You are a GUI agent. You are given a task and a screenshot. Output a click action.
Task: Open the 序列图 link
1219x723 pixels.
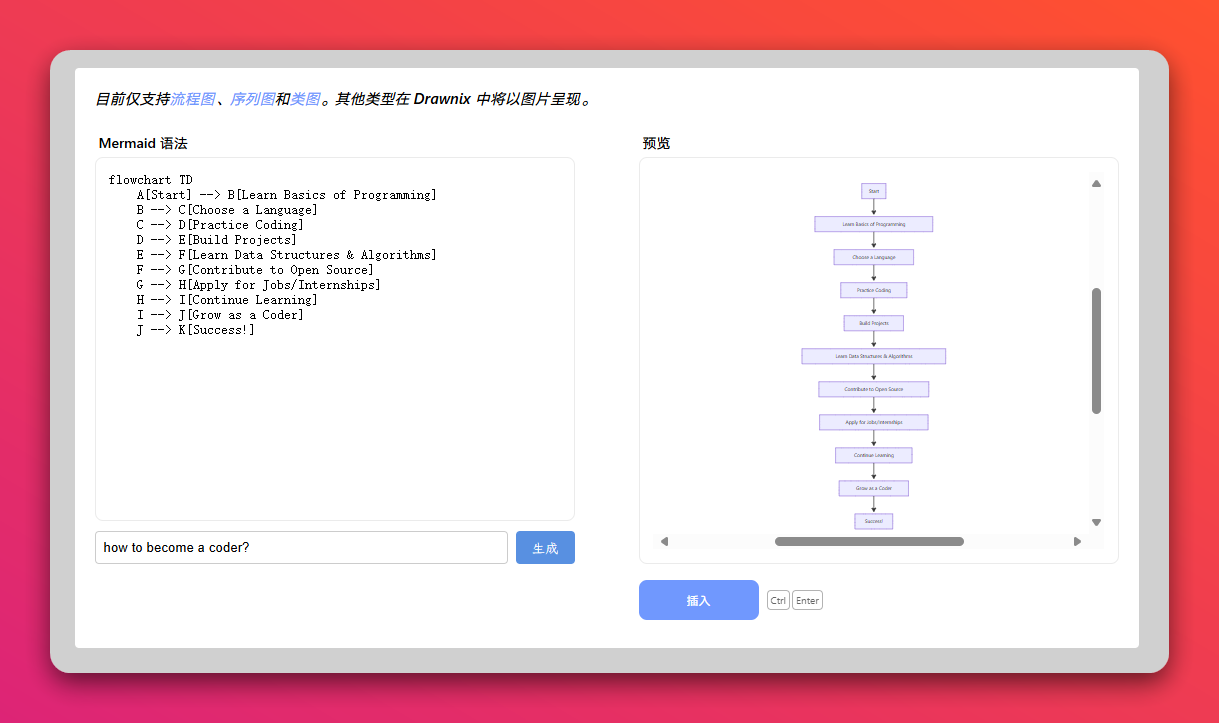(252, 99)
